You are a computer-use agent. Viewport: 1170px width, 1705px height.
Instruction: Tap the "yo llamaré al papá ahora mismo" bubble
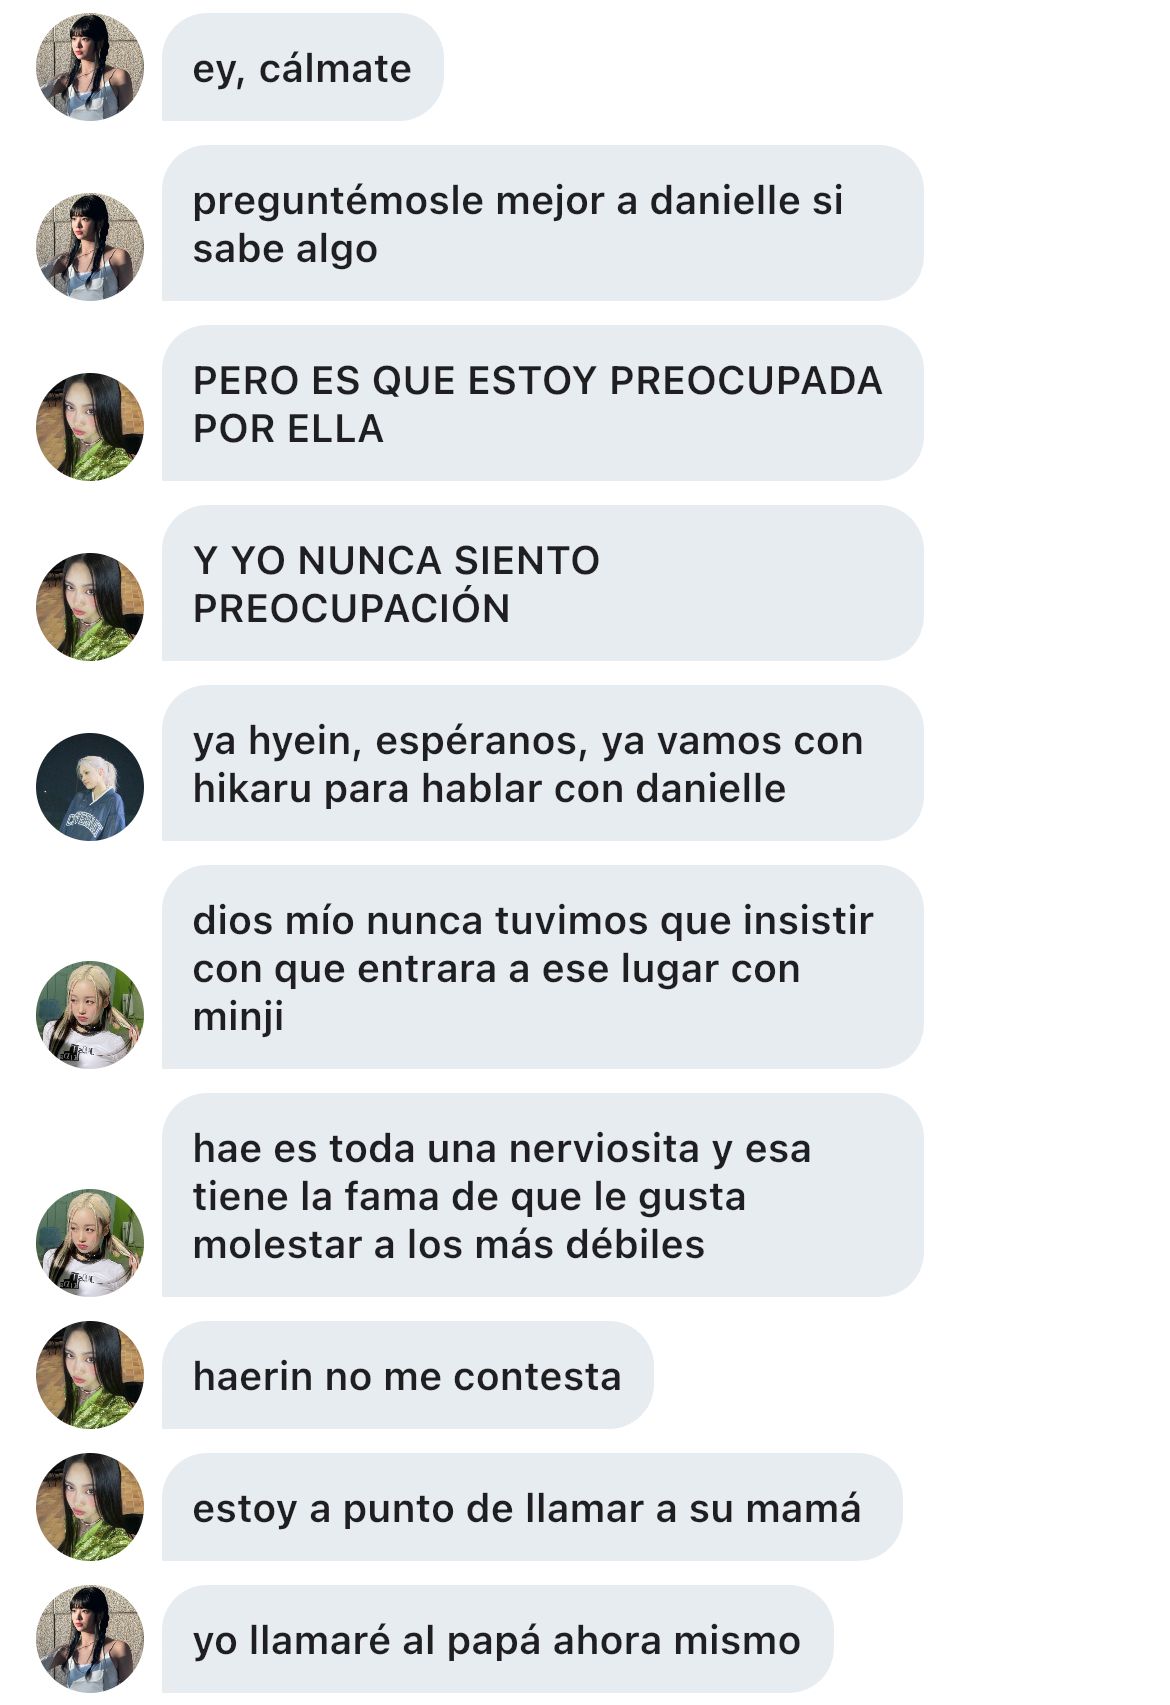498,1639
